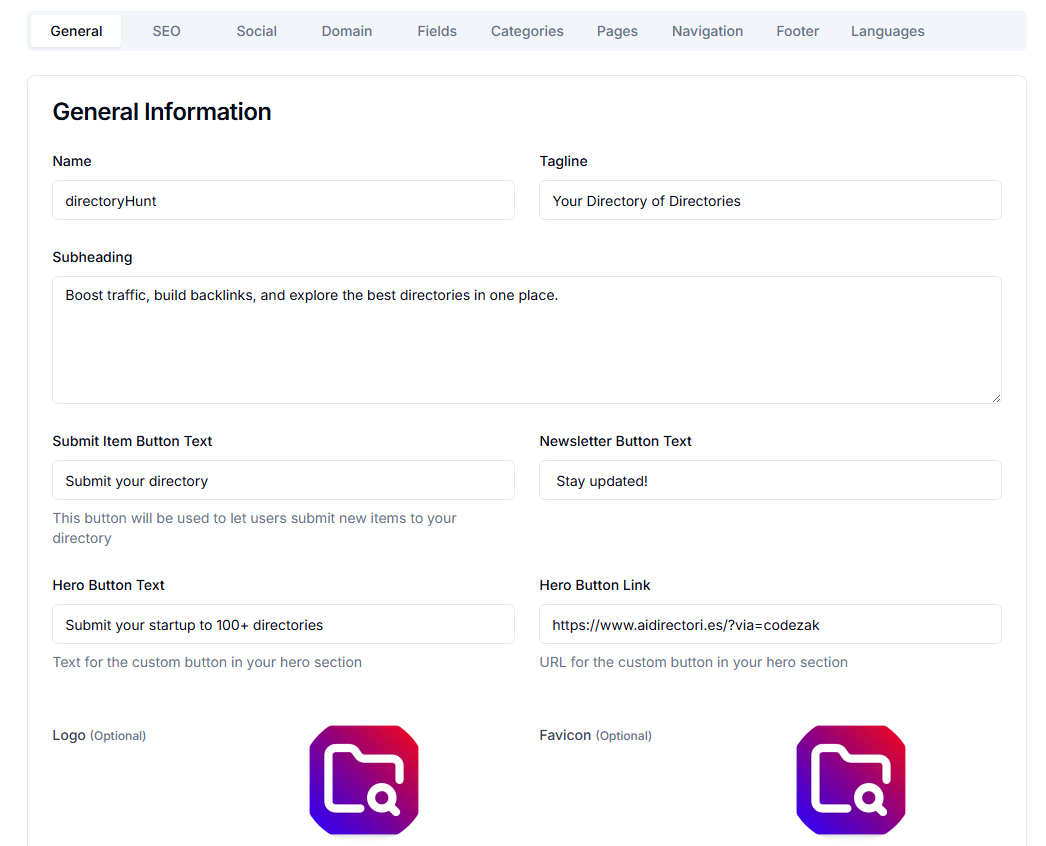Select the General tab

click(75, 31)
